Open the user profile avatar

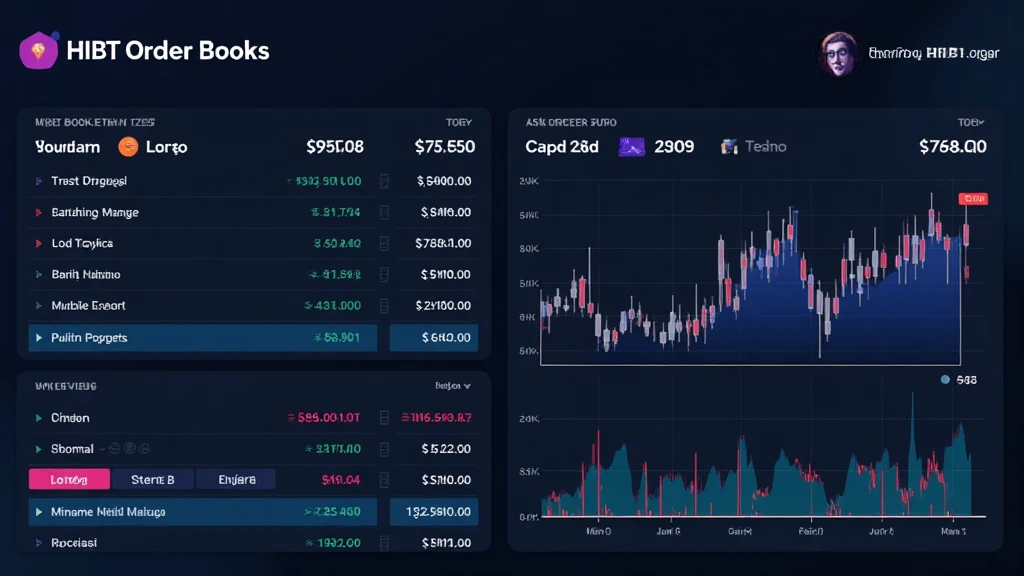click(x=838, y=54)
